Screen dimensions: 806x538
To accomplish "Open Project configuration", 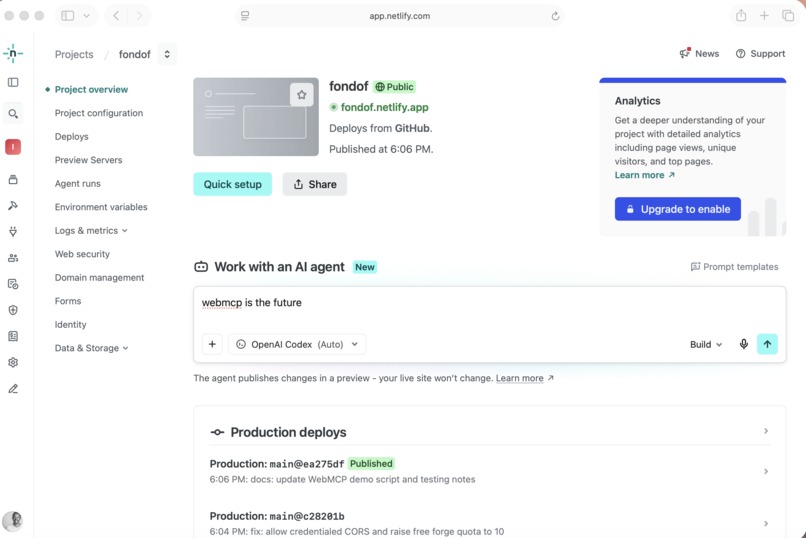I will pos(99,113).
